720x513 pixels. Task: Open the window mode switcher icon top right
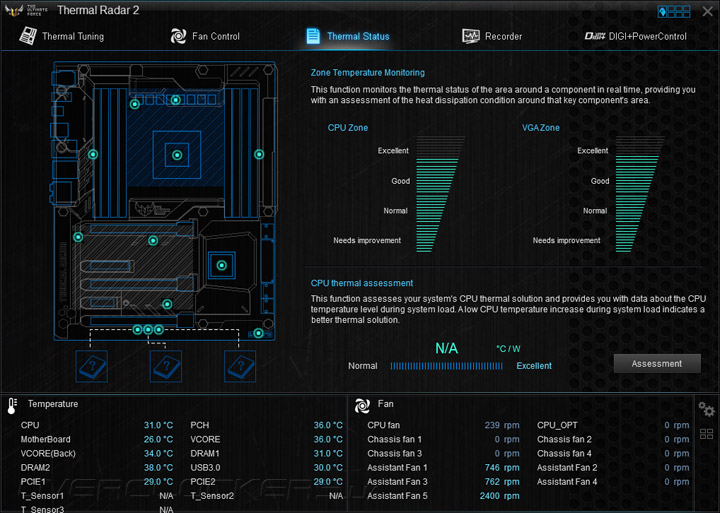(674, 11)
